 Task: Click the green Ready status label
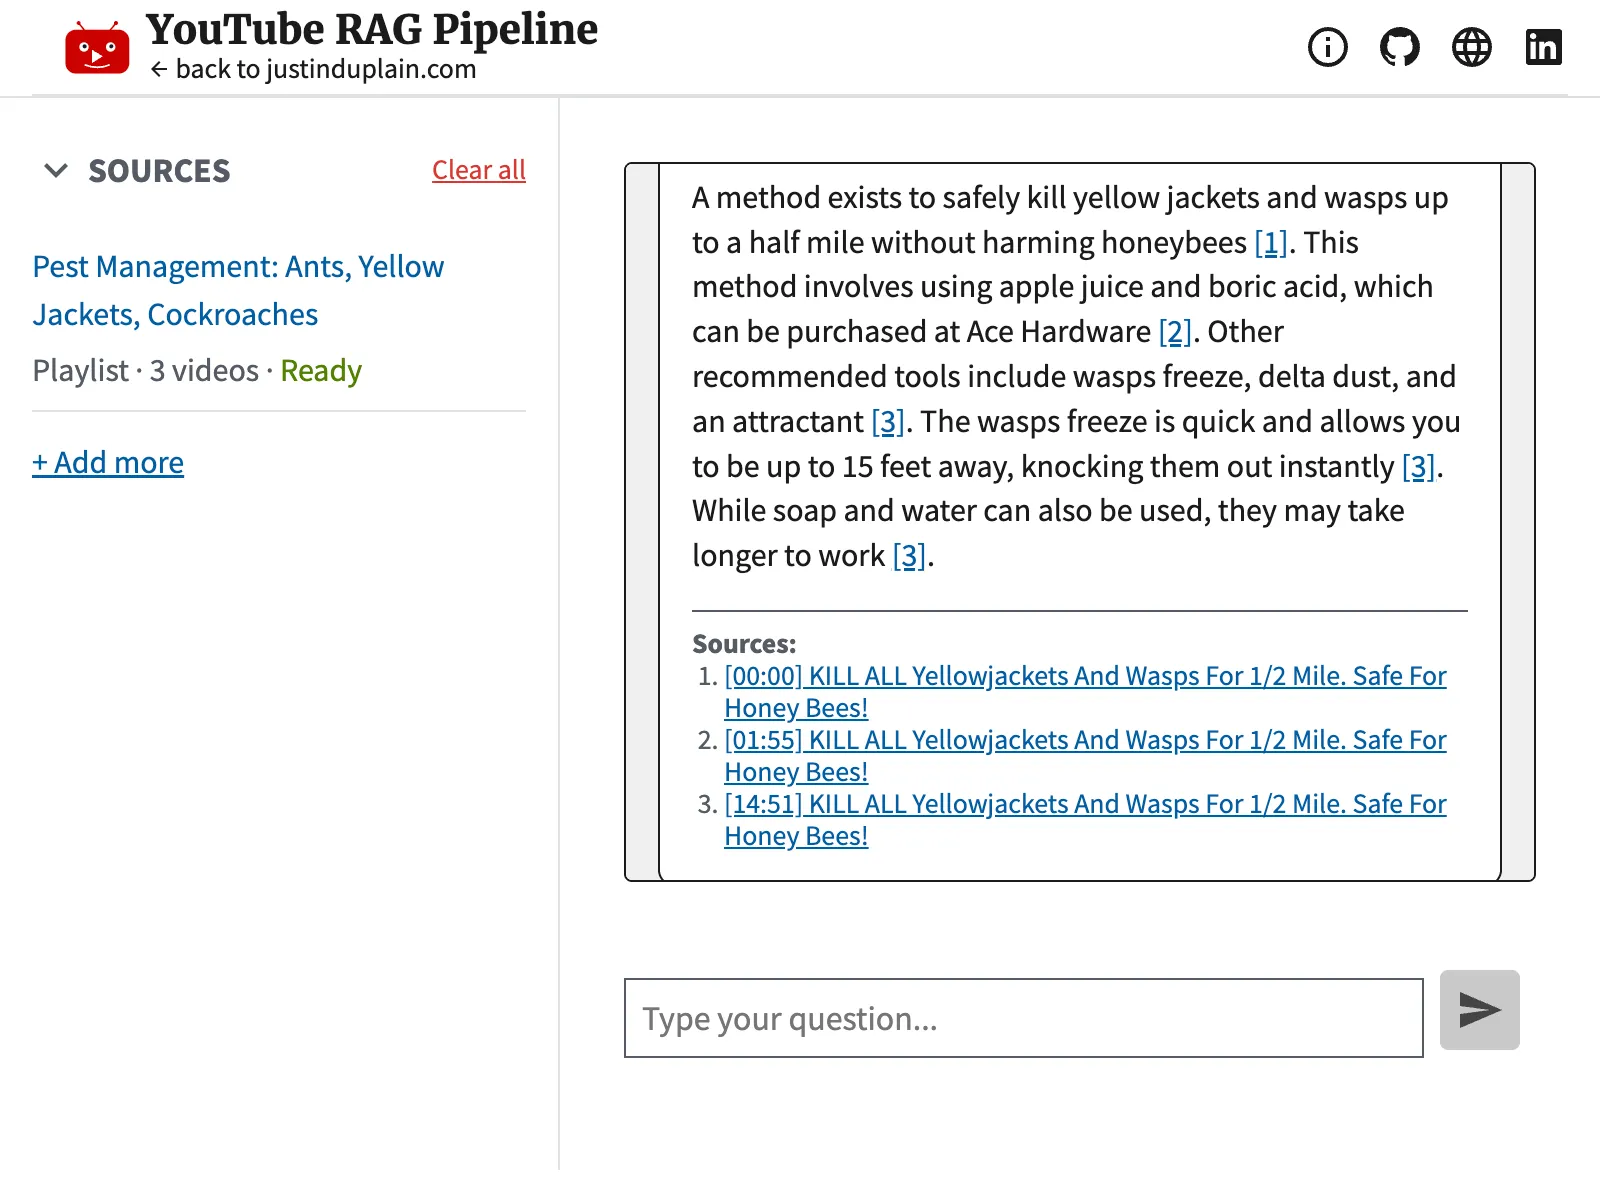[x=321, y=371]
